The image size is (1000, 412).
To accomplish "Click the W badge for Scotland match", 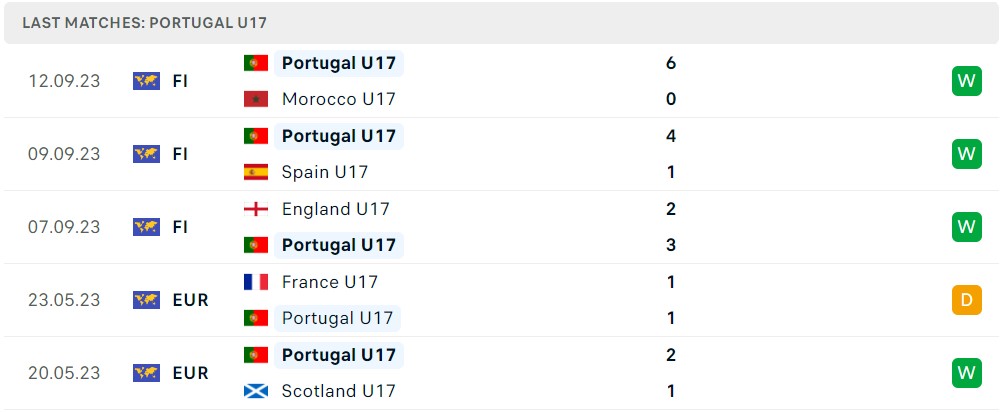I will point(966,373).
